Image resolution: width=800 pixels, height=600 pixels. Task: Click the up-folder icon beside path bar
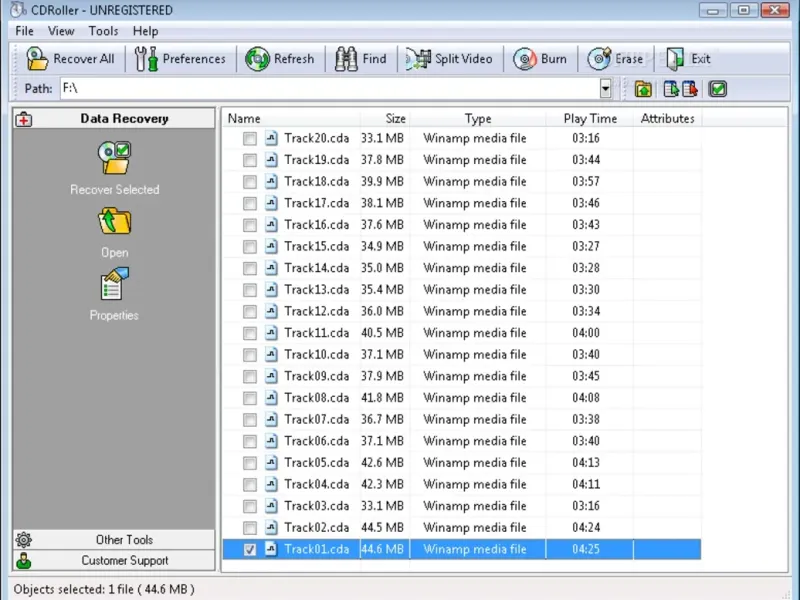643,89
